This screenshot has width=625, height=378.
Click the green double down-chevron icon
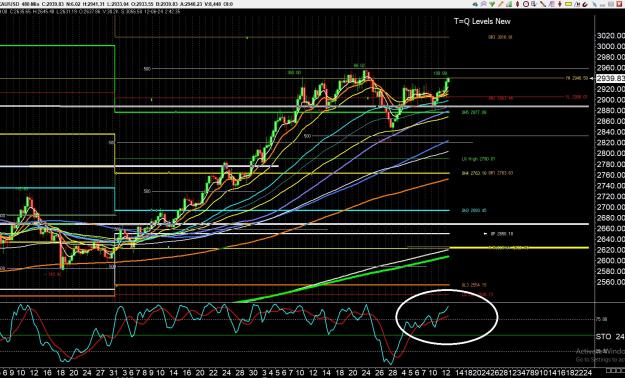(492, 4)
